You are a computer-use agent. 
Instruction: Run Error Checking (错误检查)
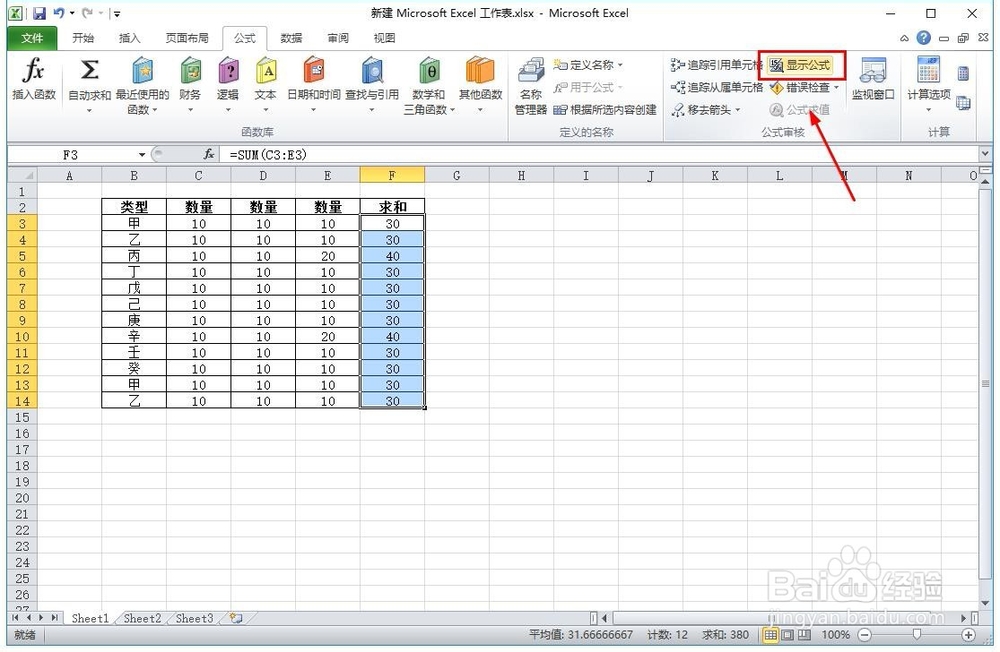click(x=800, y=86)
